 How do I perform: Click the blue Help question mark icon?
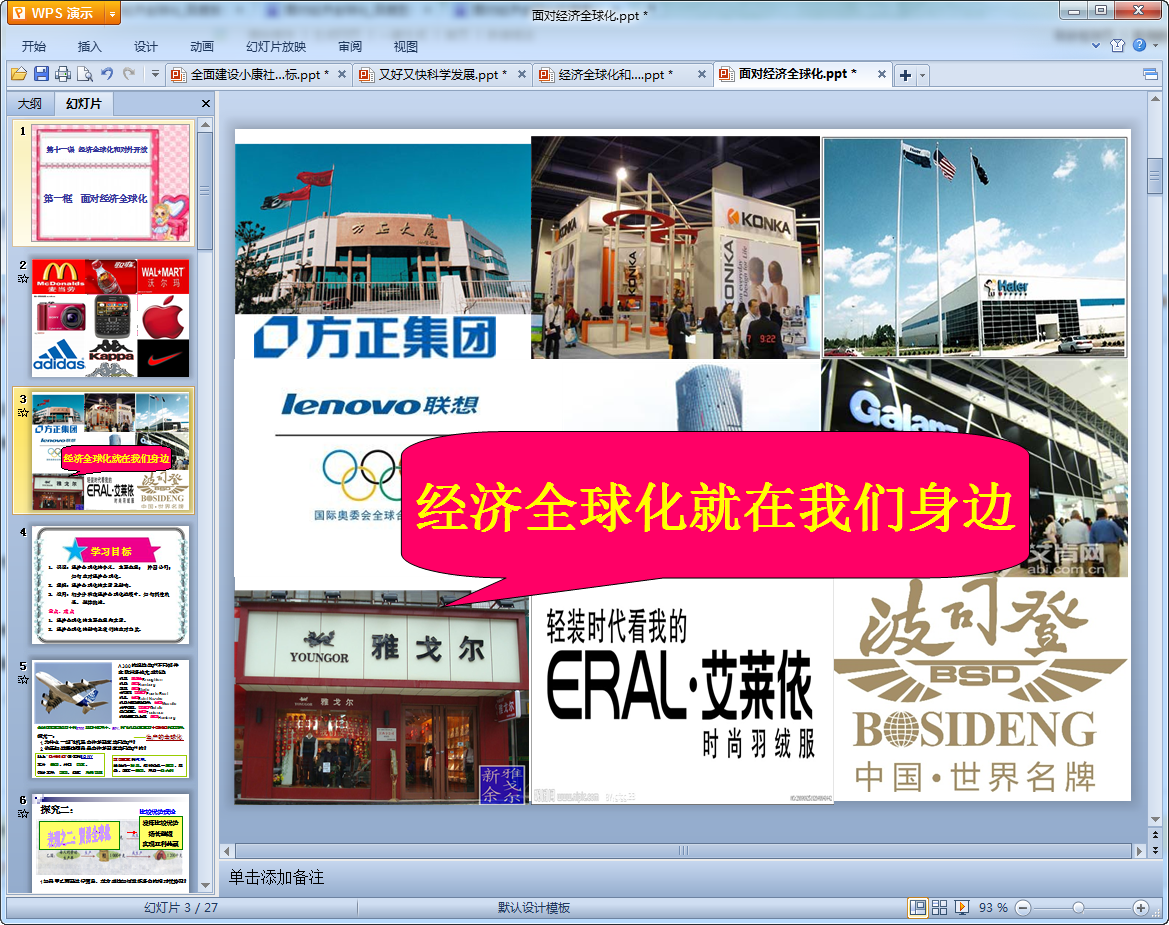coord(1139,45)
